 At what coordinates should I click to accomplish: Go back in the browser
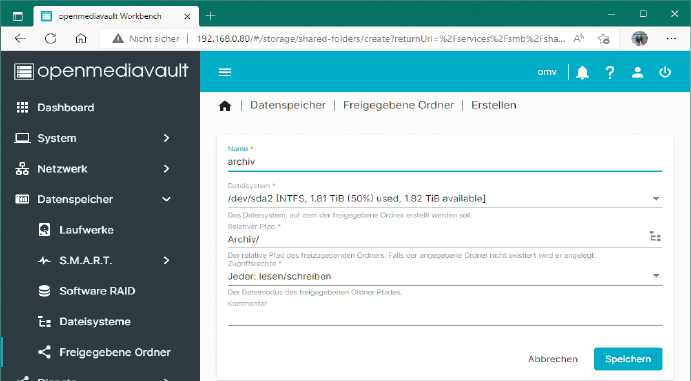(20, 39)
